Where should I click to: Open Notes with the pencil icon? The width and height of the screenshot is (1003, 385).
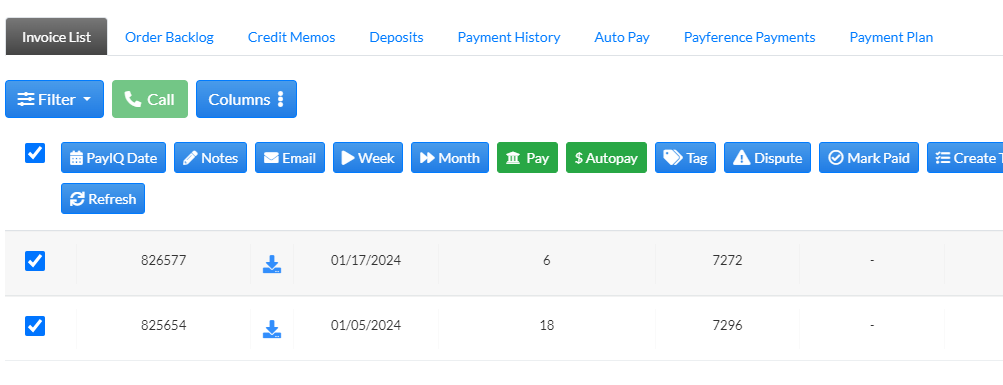(210, 158)
